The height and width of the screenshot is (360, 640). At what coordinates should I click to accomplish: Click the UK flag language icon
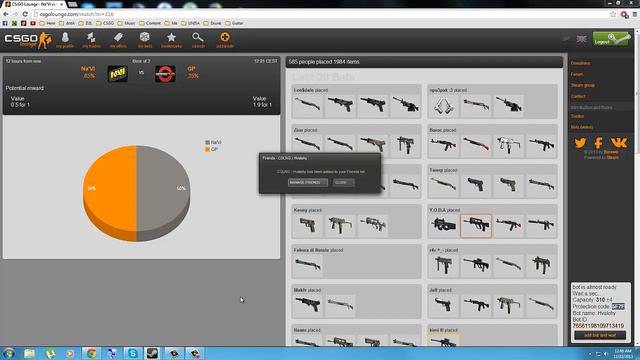coord(582,39)
